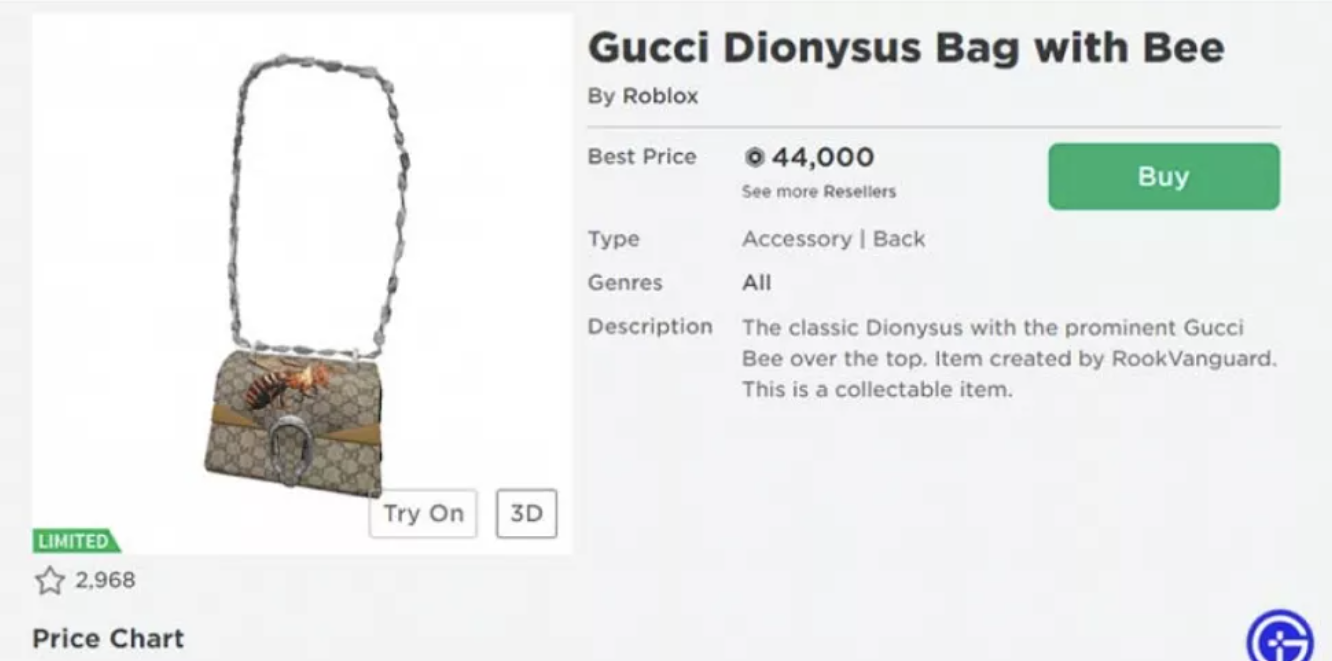Favorite the item with the star icon
1332x661 pixels.
pos(49,580)
